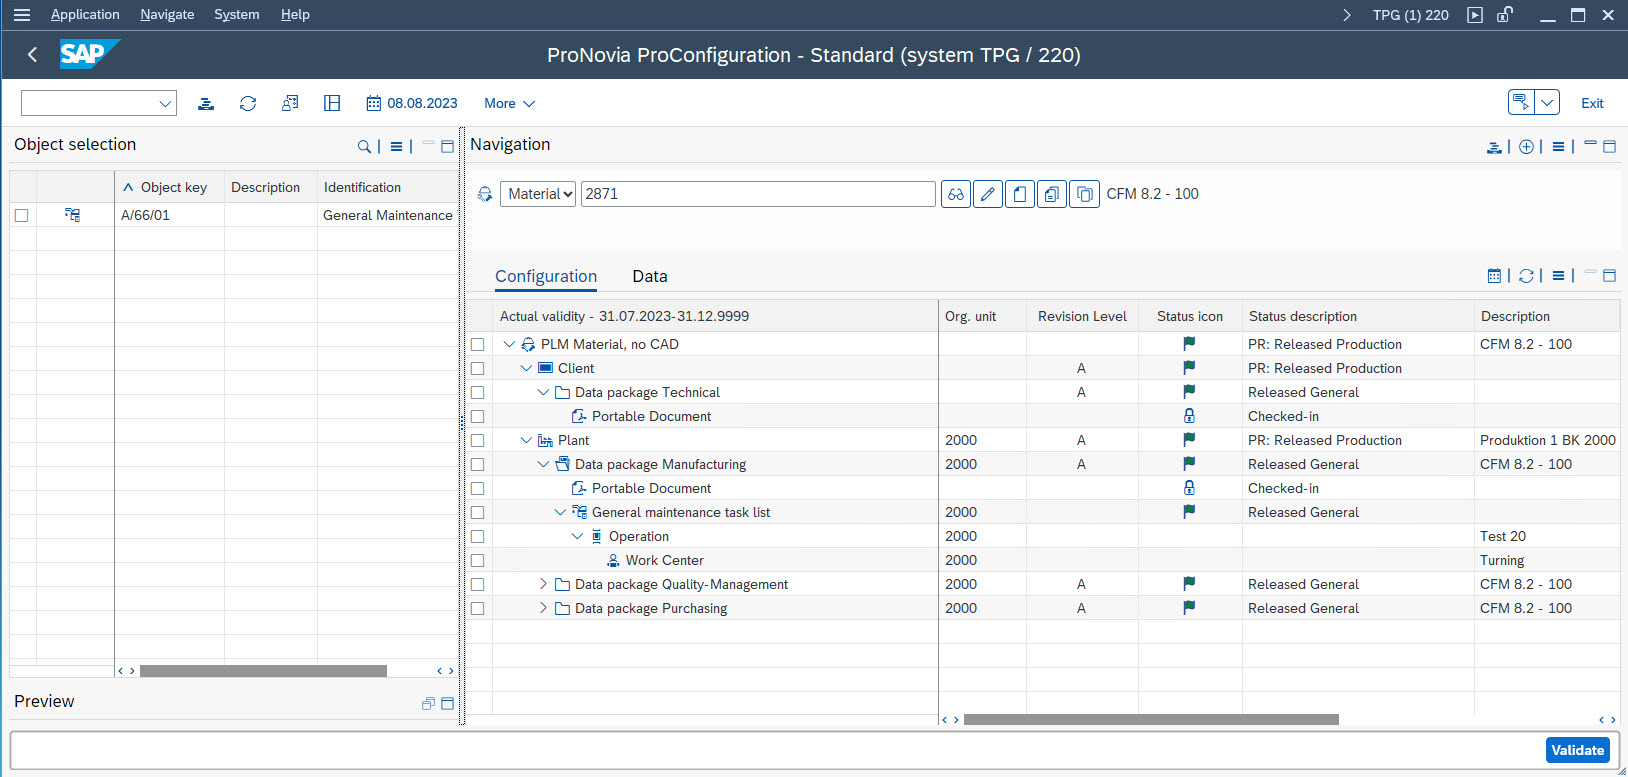Expand Data package Quality-Management node
Screen dimensions: 1628x777
[543, 584]
